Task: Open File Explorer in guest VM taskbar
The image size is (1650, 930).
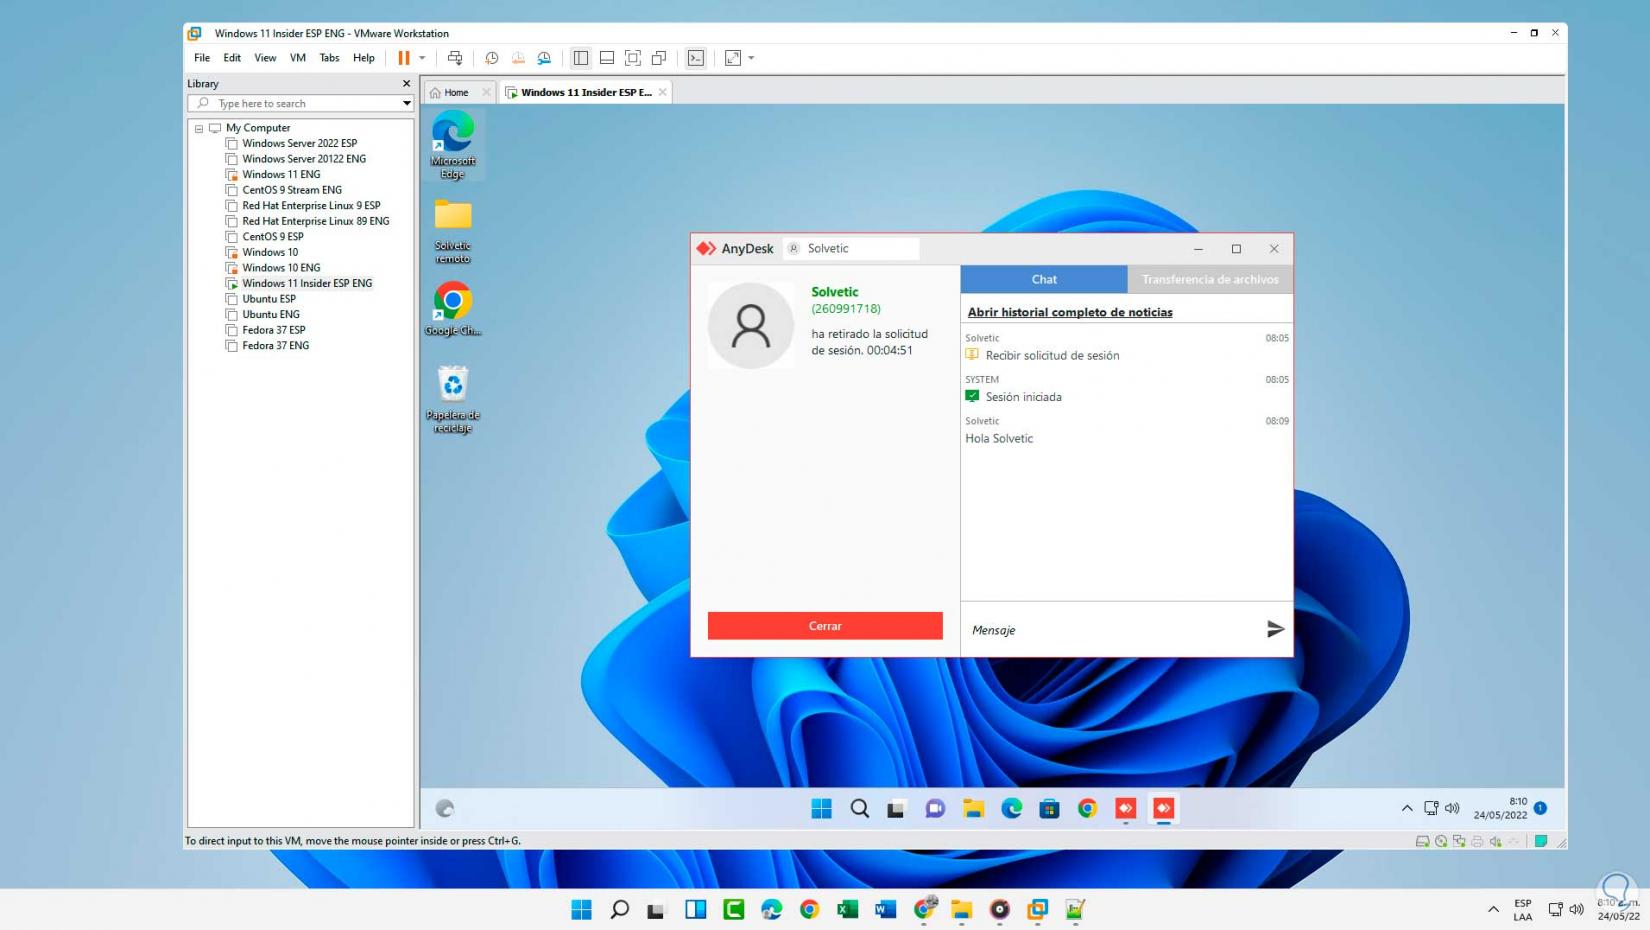Action: [x=973, y=808]
